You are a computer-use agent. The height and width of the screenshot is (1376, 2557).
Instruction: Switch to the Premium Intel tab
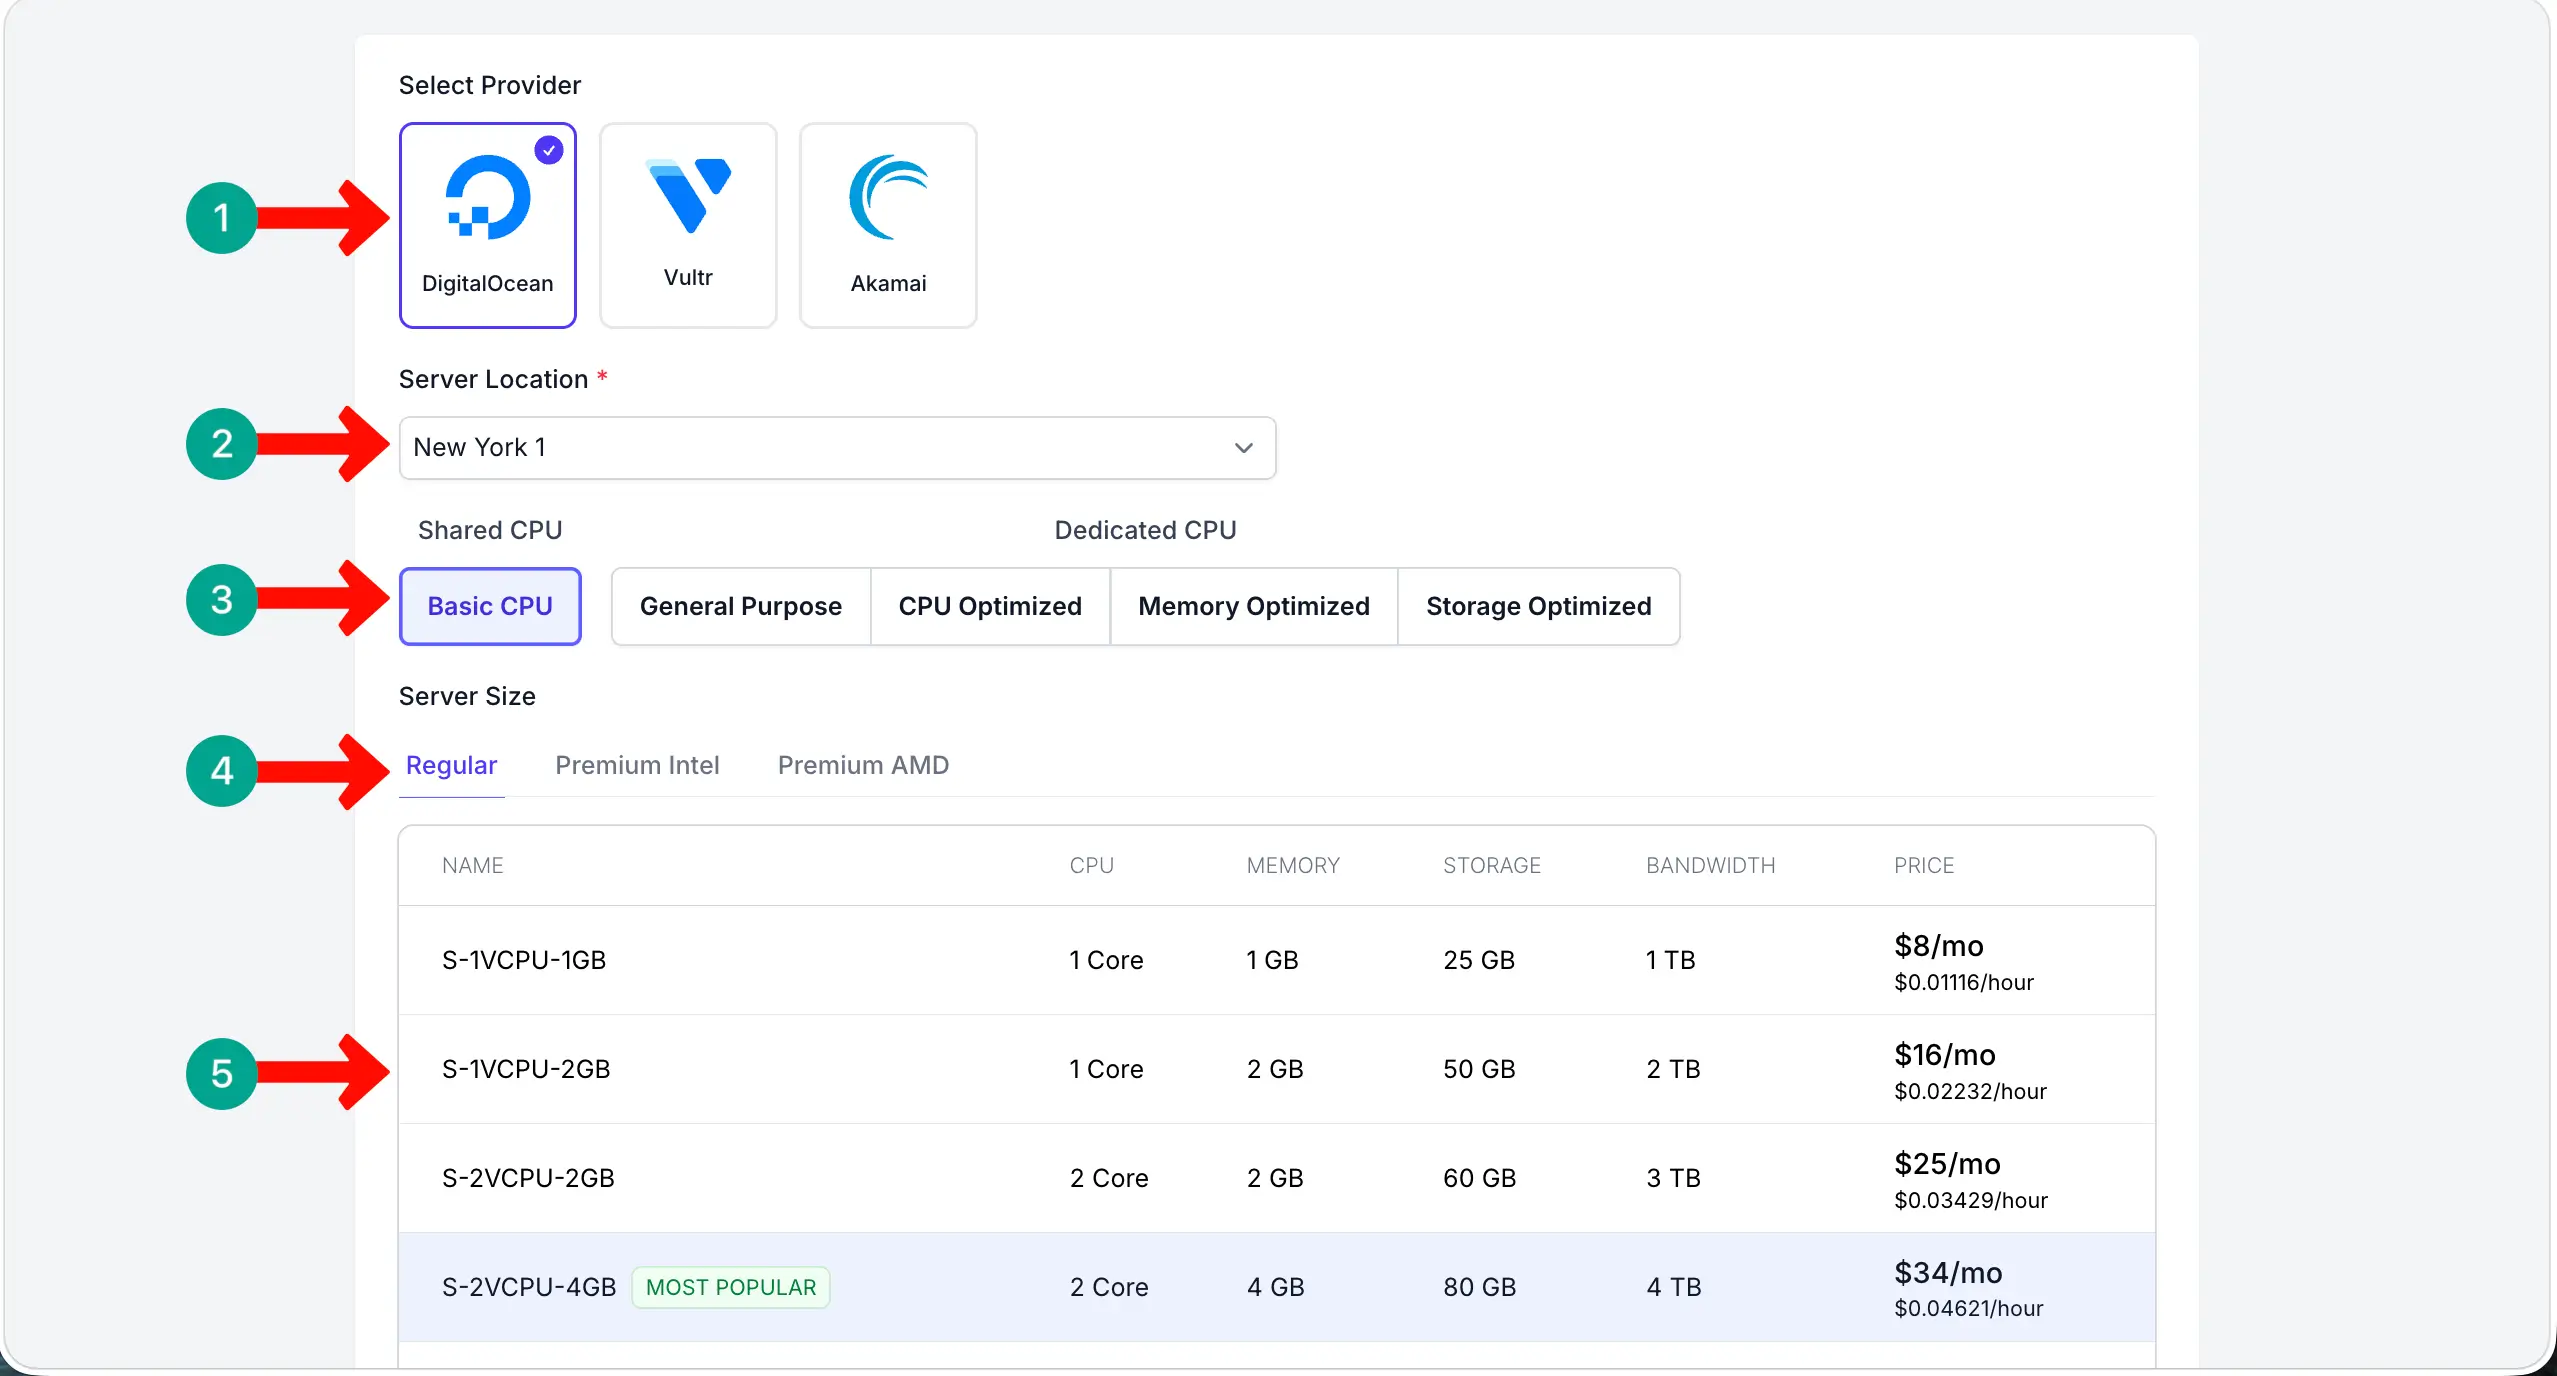637,765
